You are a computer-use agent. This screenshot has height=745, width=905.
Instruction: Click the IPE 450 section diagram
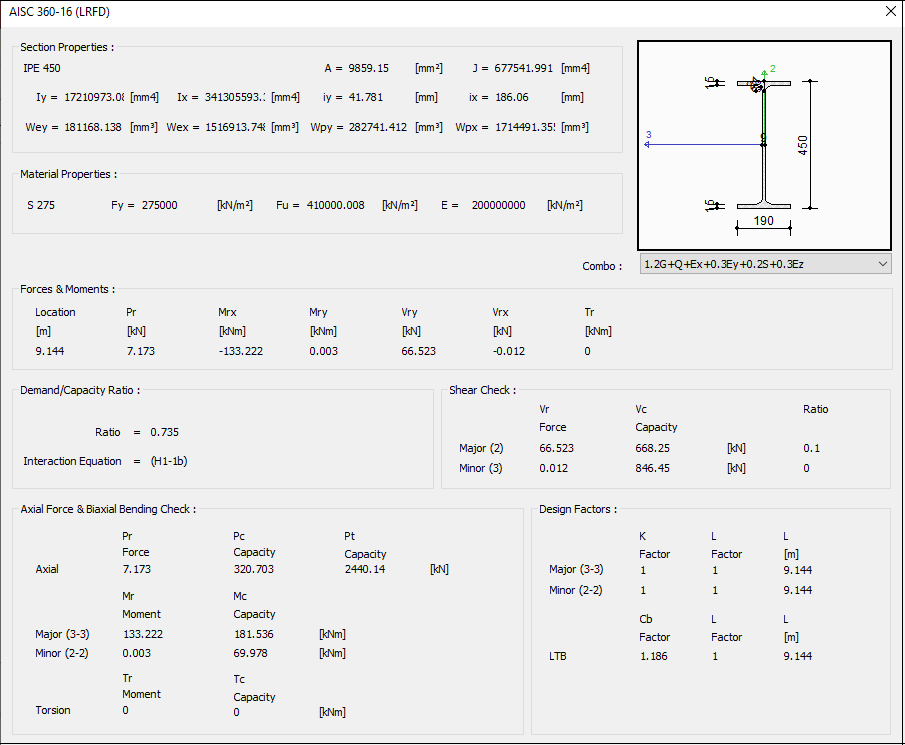764,145
